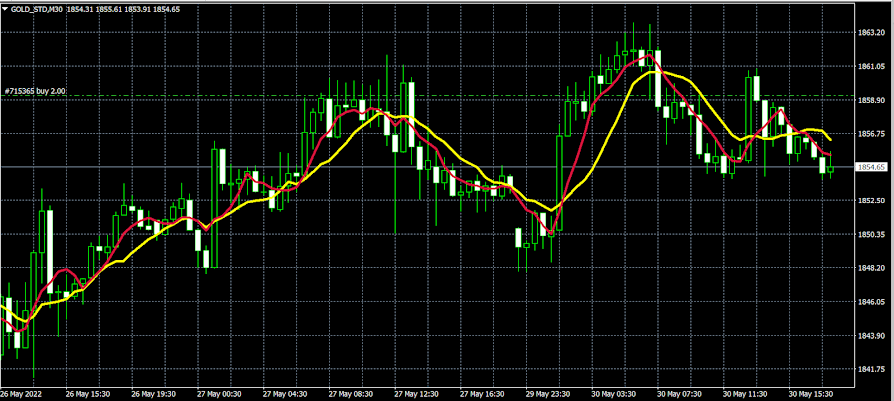Click the 30 May 15:30 time label
Image resolution: width=894 pixels, height=401 pixels.
(811, 394)
